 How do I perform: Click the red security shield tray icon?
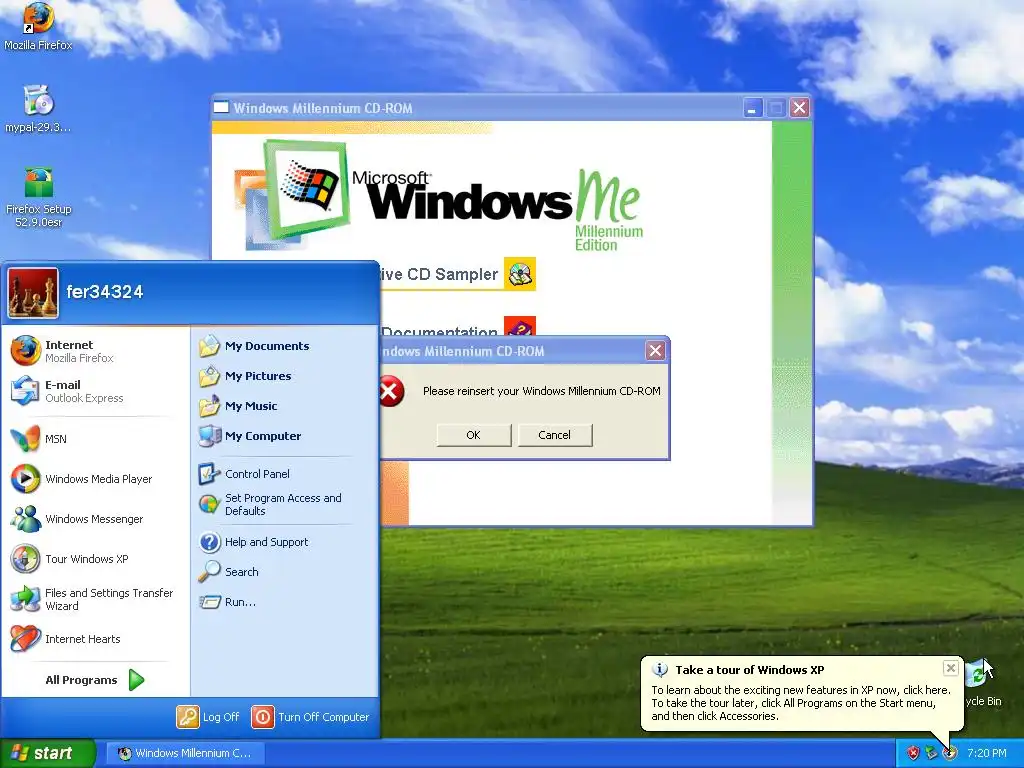point(913,754)
